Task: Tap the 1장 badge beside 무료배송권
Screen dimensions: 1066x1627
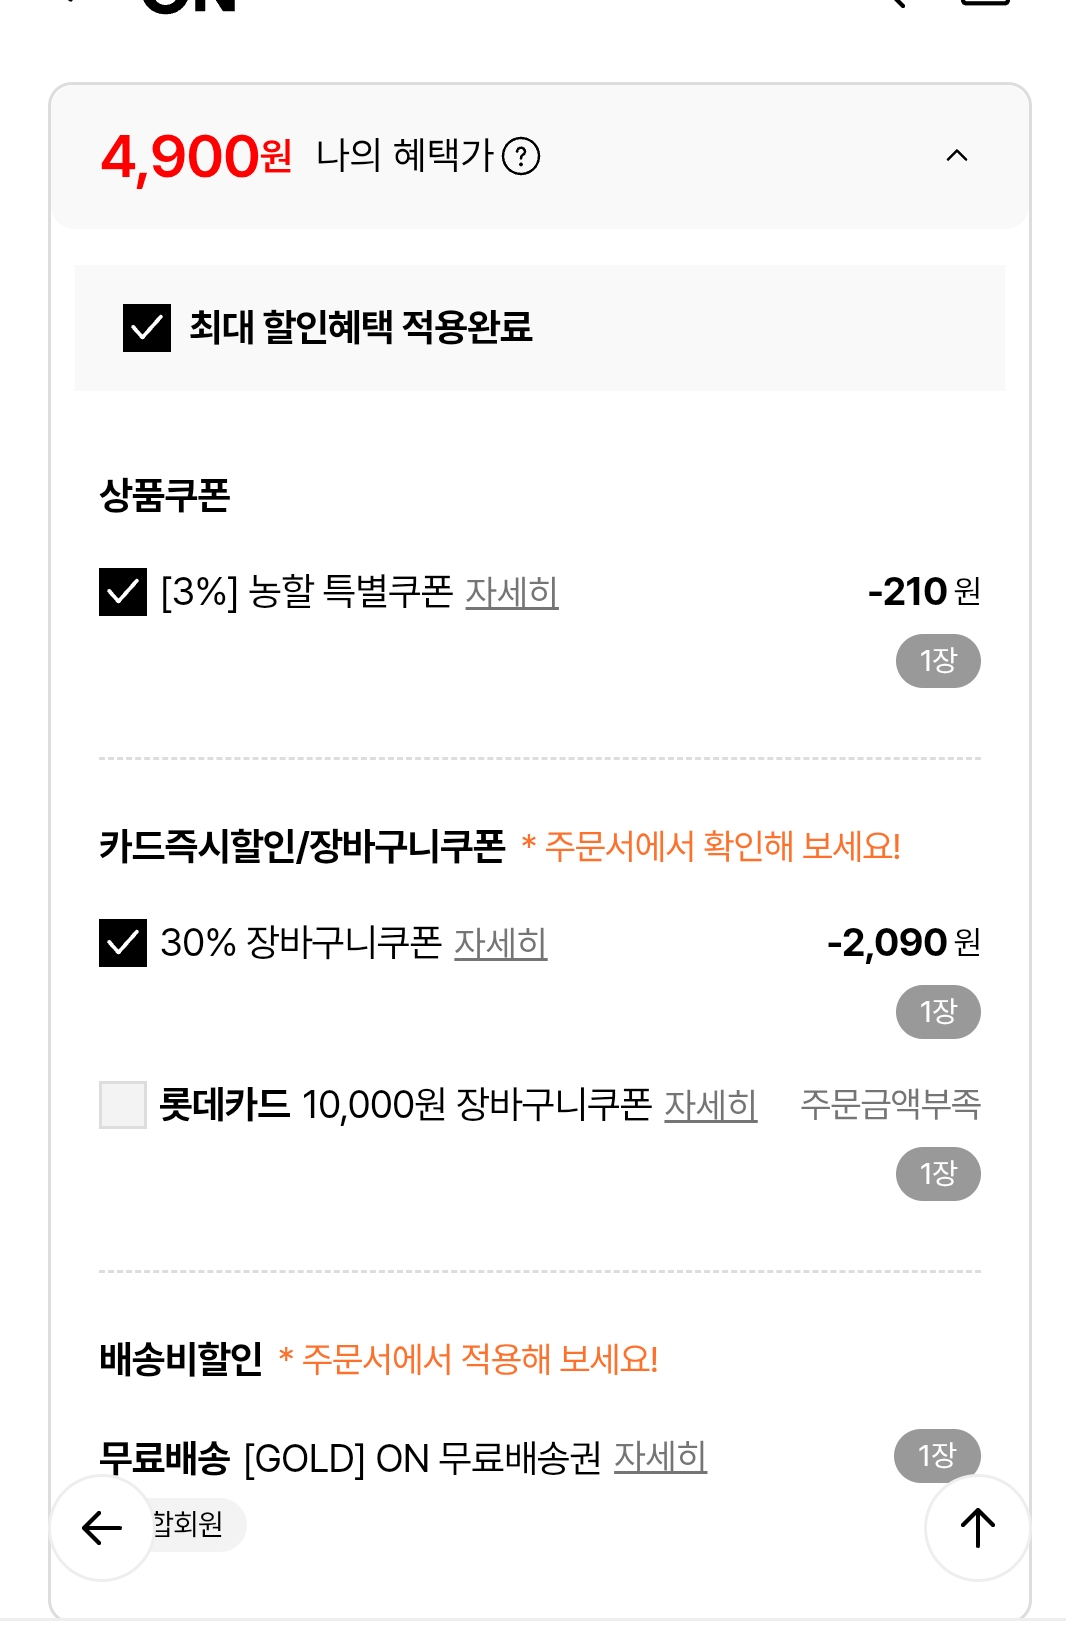Action: [937, 1455]
